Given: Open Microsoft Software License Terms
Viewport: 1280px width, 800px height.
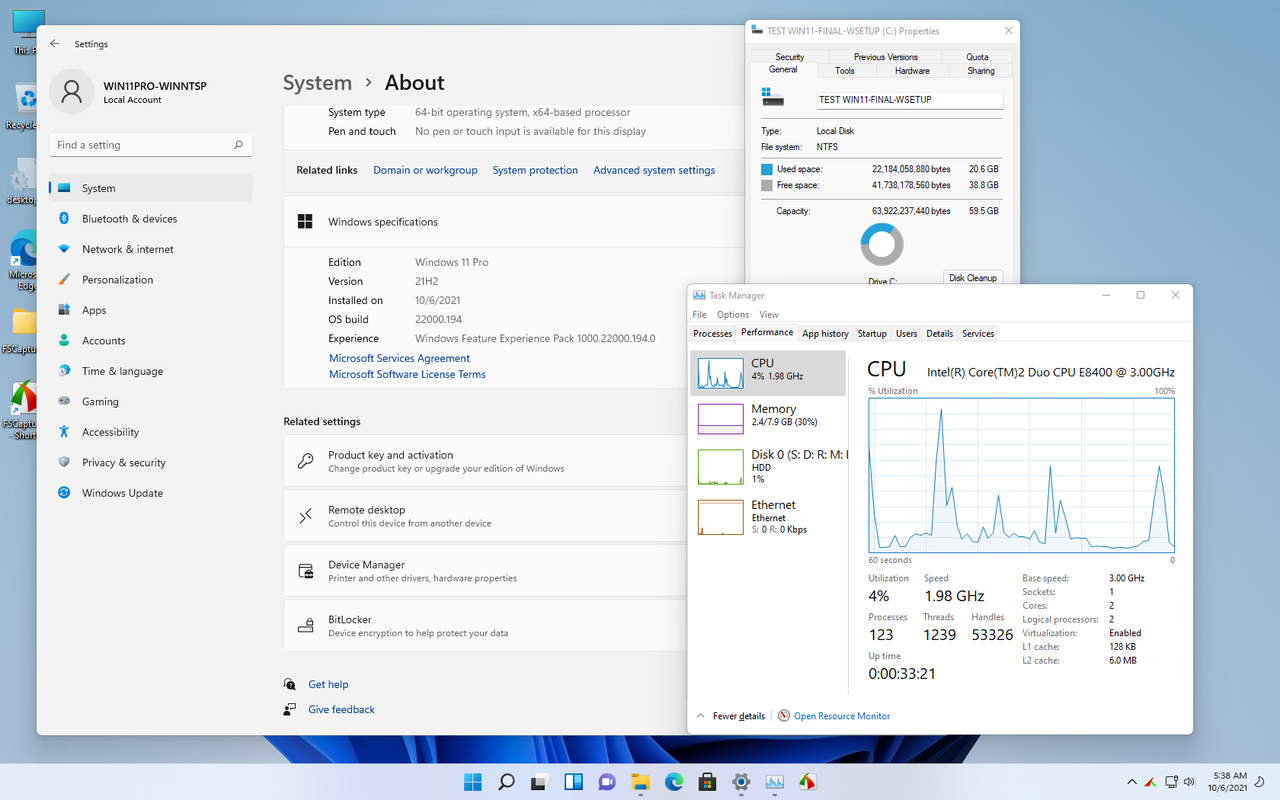Looking at the screenshot, I should (x=407, y=374).
